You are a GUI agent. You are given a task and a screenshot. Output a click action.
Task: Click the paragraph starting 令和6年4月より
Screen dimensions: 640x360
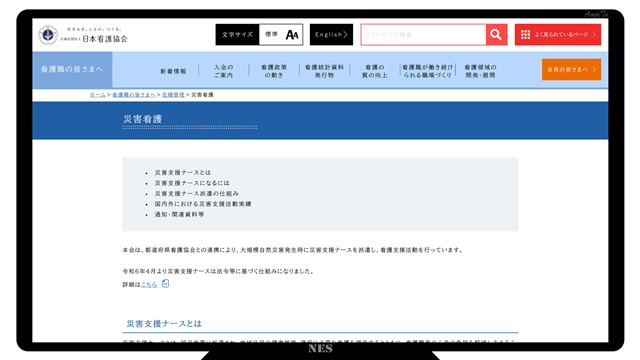(x=218, y=271)
